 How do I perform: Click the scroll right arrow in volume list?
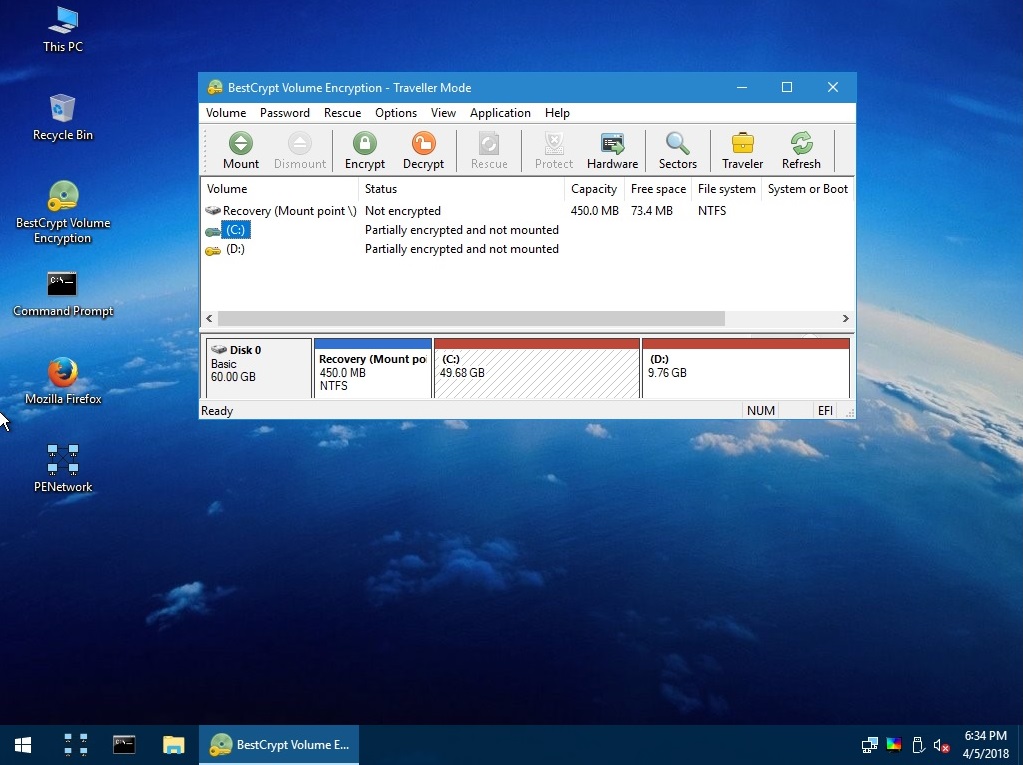846,318
